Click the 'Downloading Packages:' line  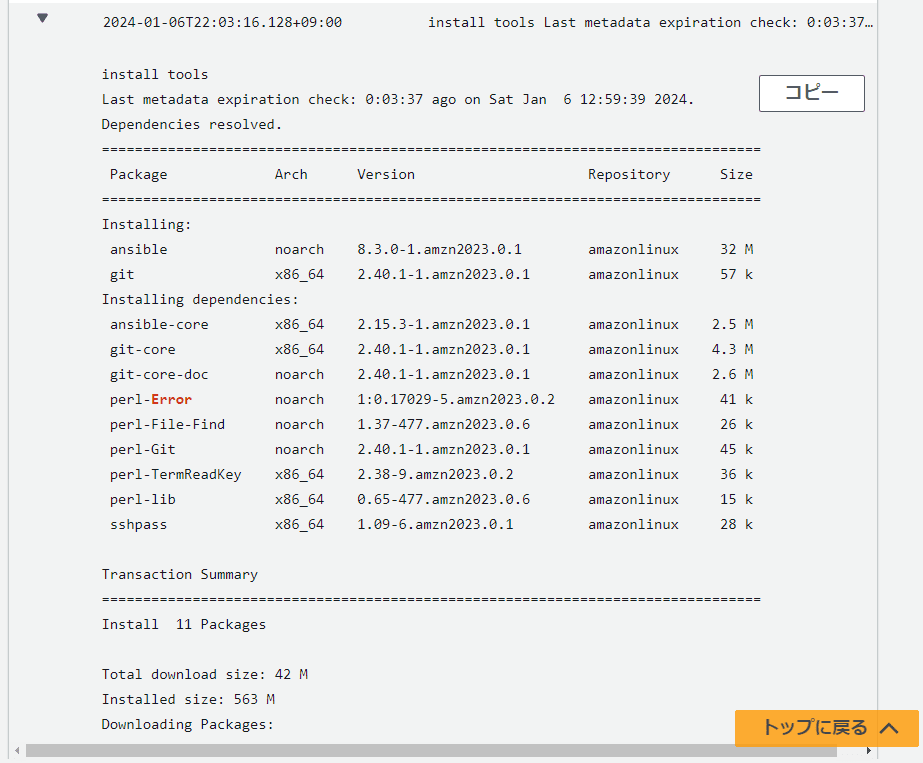(x=188, y=725)
